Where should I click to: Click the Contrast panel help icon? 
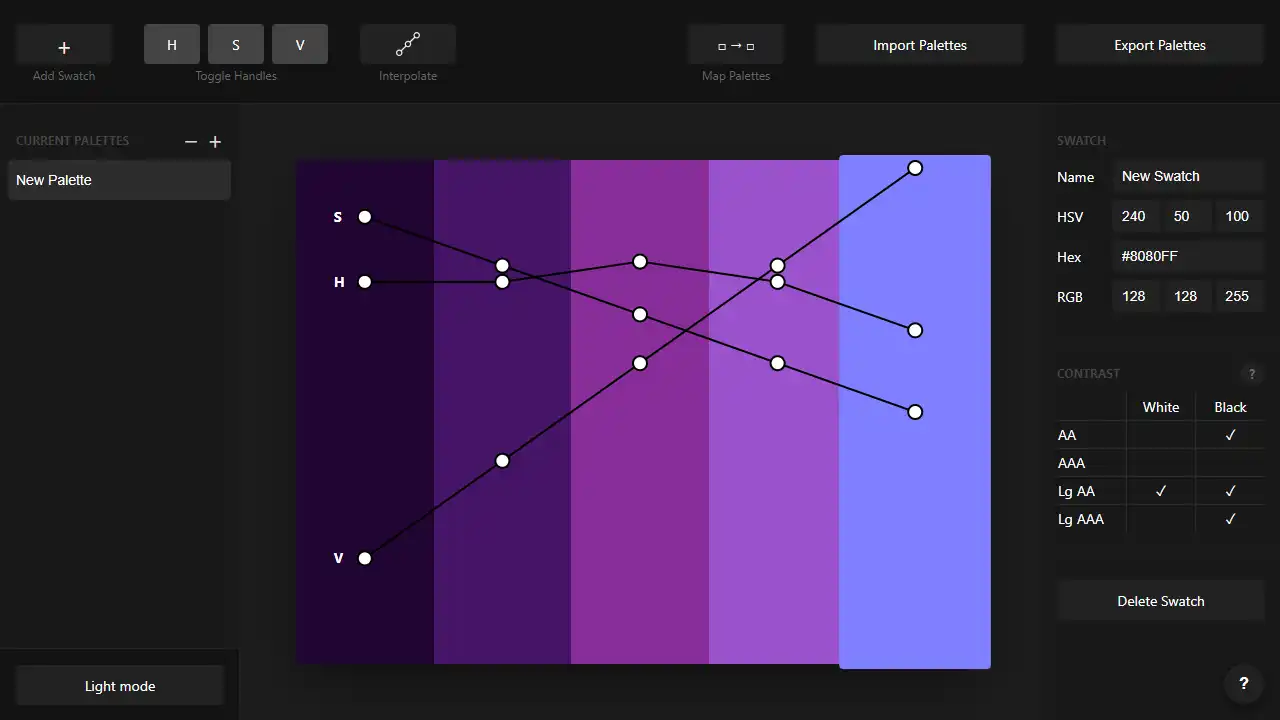1252,373
